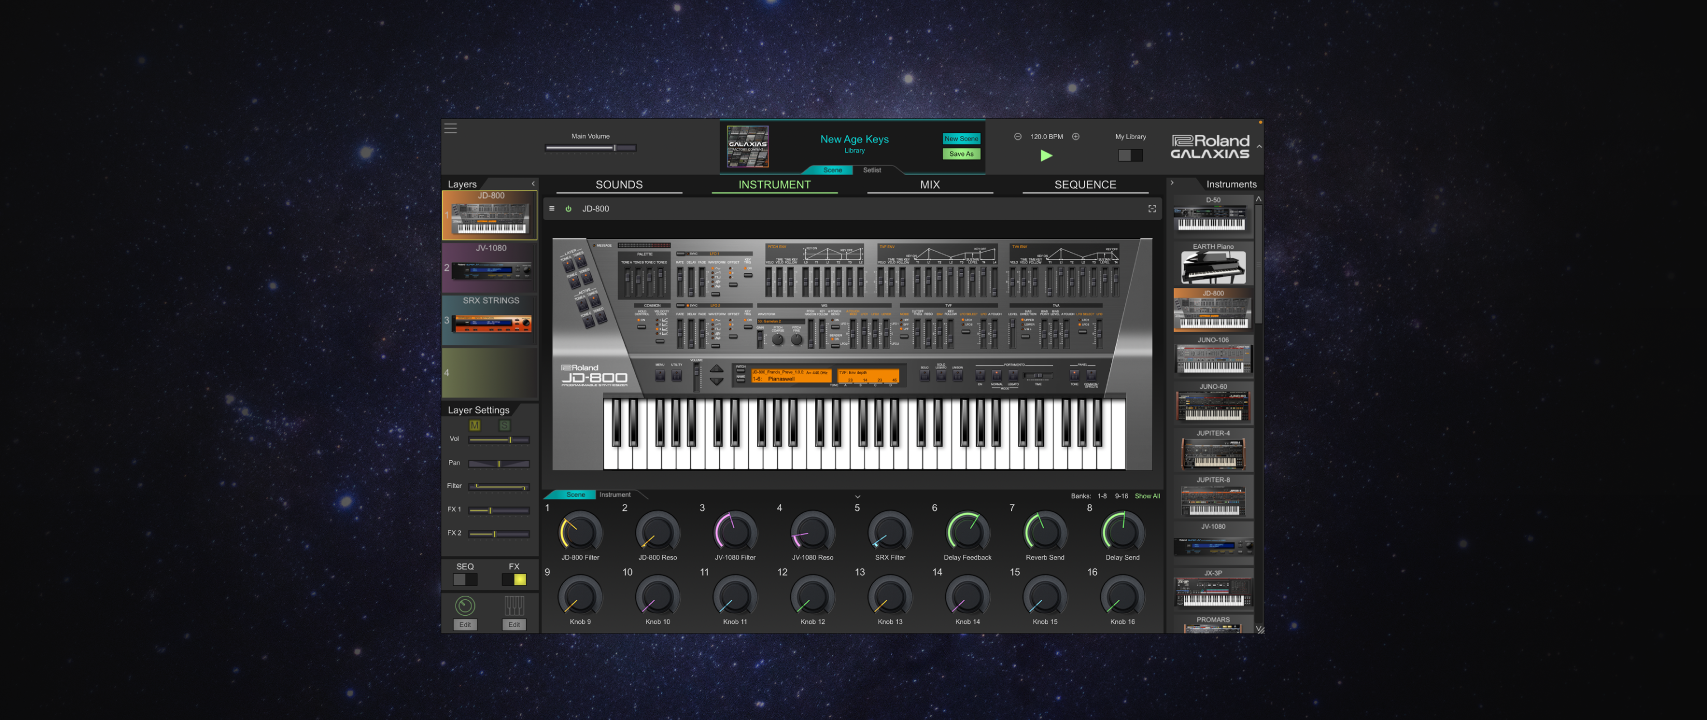This screenshot has width=1707, height=720.
Task: Collapse the Instruments panel with its chevron
Action: tap(1172, 183)
